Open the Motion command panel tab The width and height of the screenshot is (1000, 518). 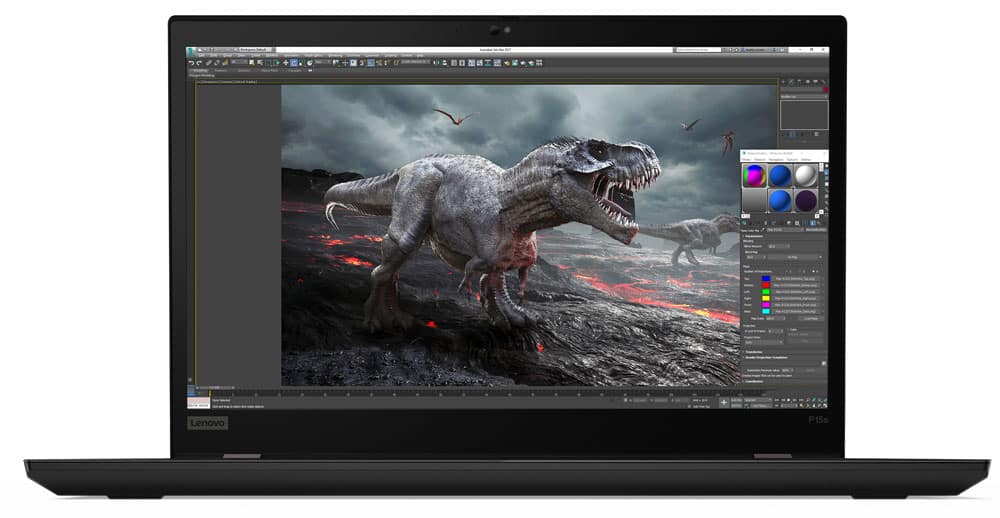807,82
